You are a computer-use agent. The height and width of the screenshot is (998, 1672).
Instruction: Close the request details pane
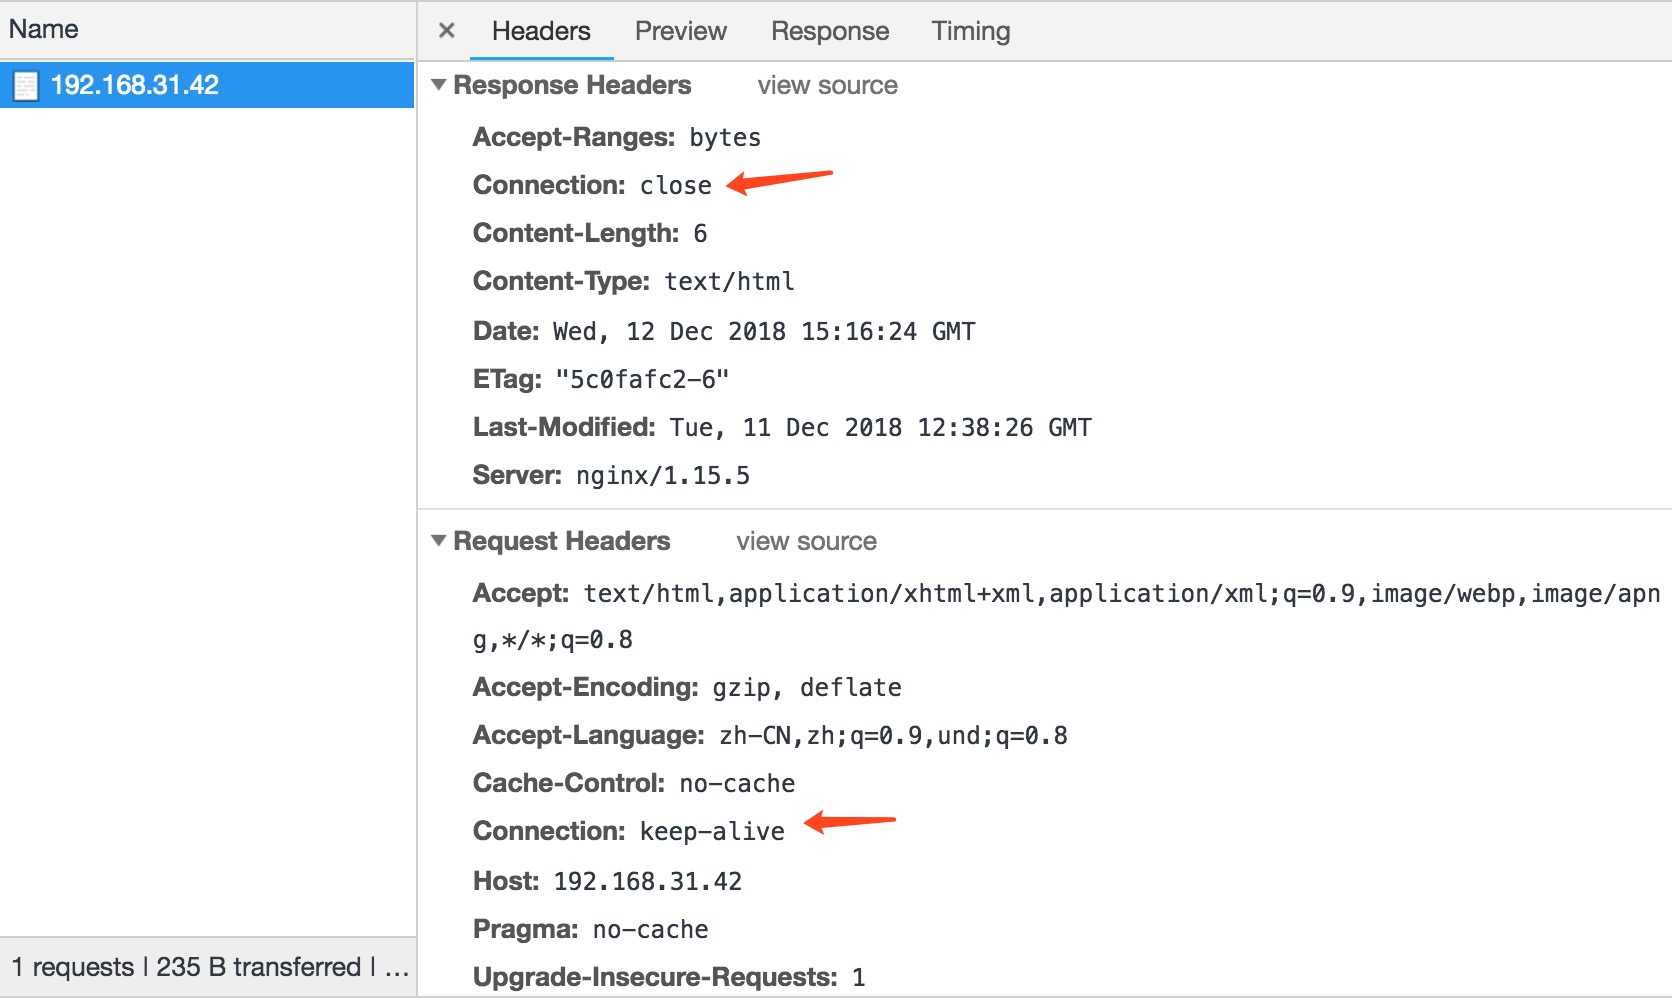coord(447,31)
